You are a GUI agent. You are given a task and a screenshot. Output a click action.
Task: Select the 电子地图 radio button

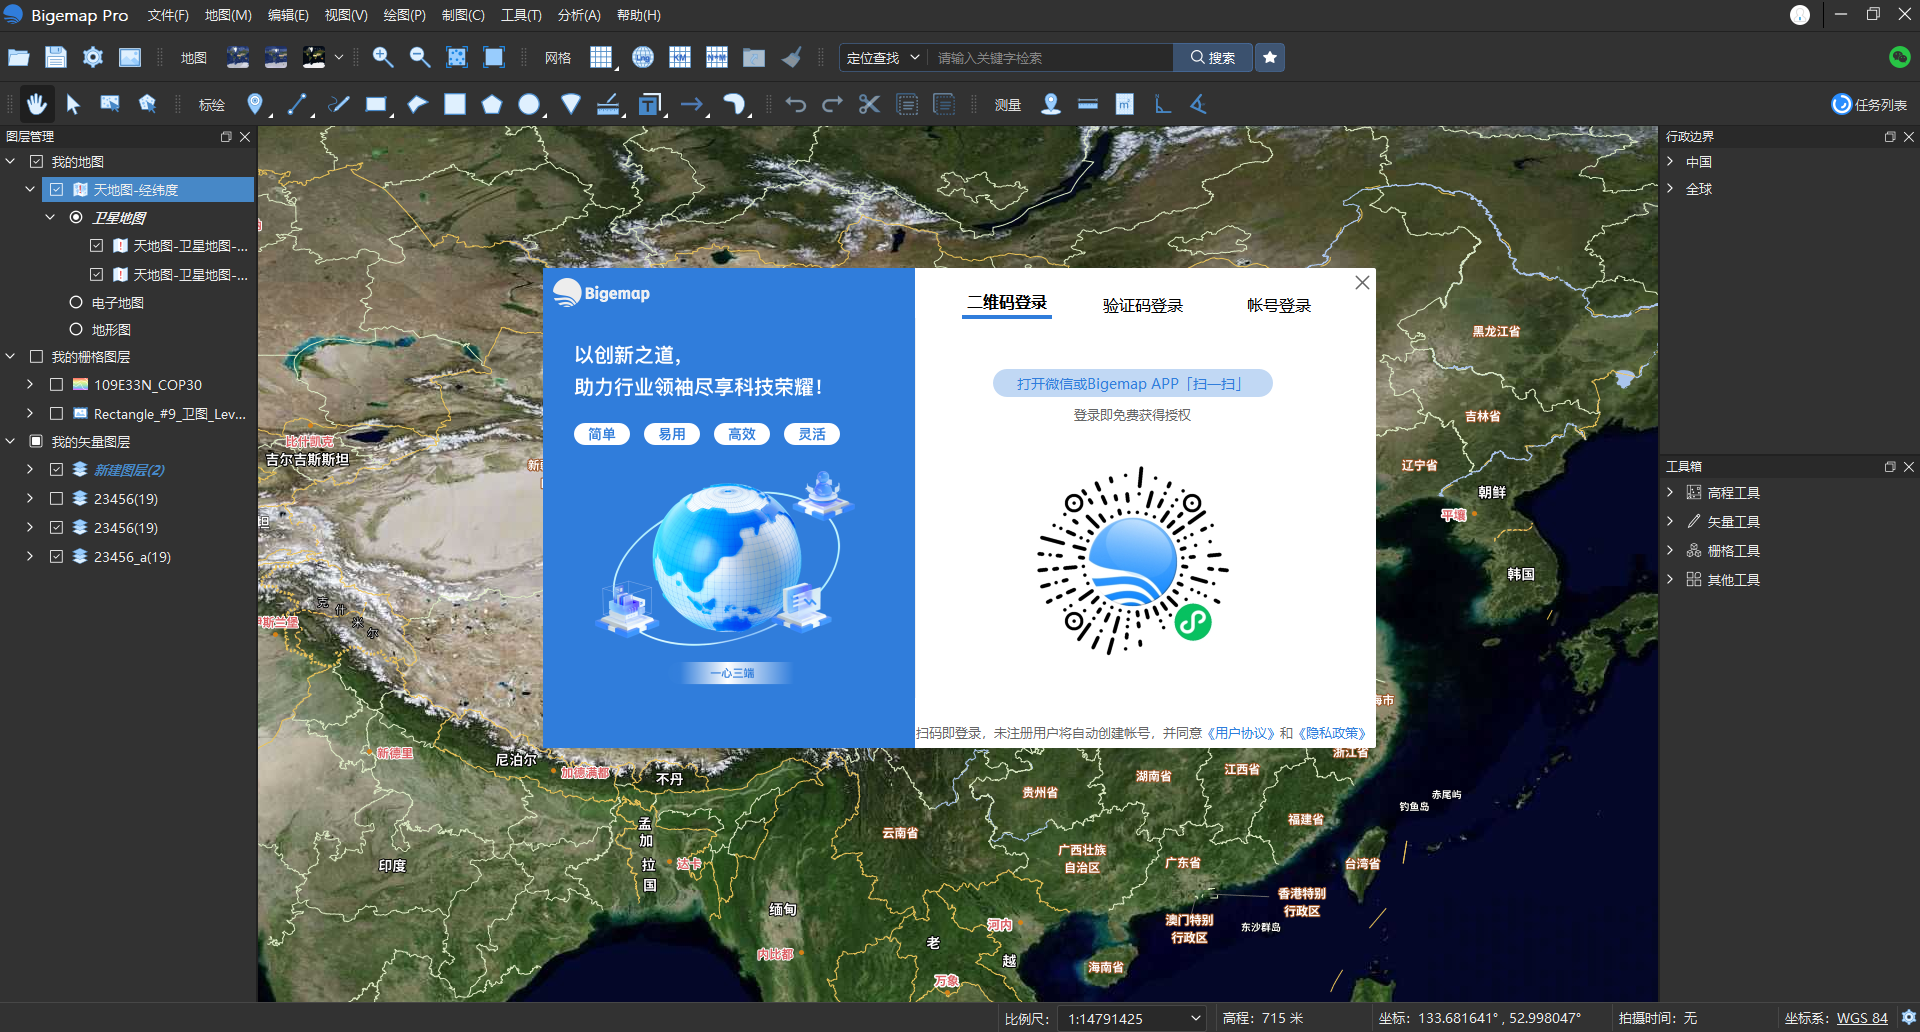pos(76,302)
